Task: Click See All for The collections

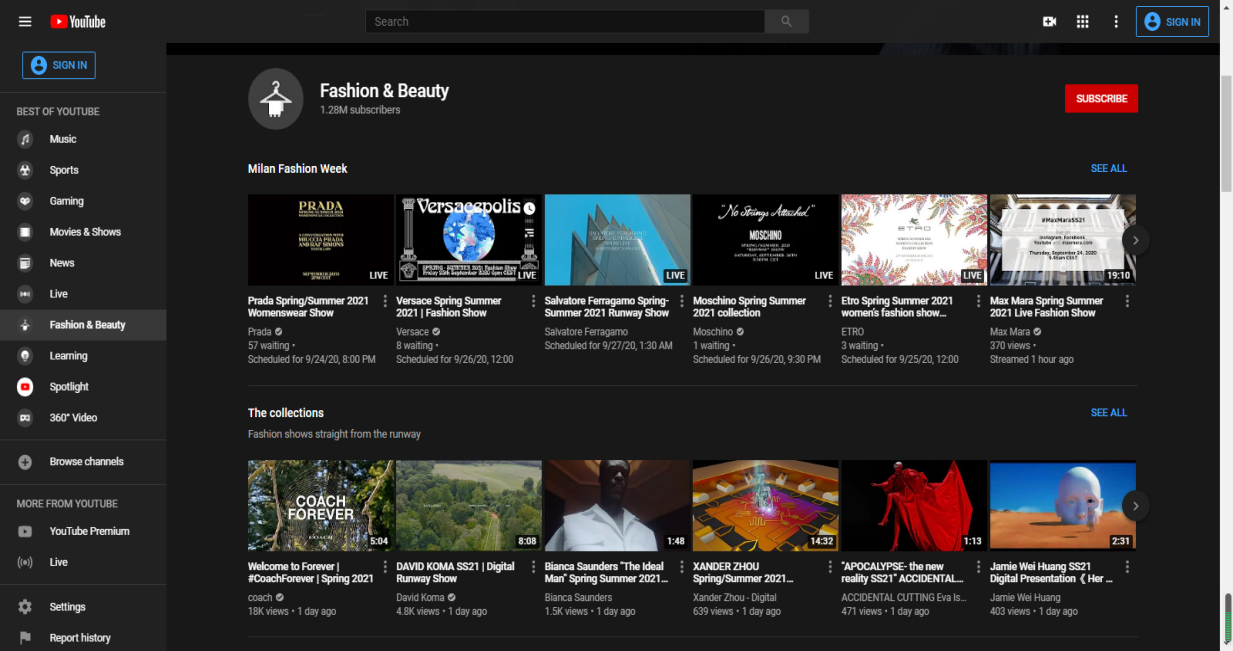Action: (1108, 413)
